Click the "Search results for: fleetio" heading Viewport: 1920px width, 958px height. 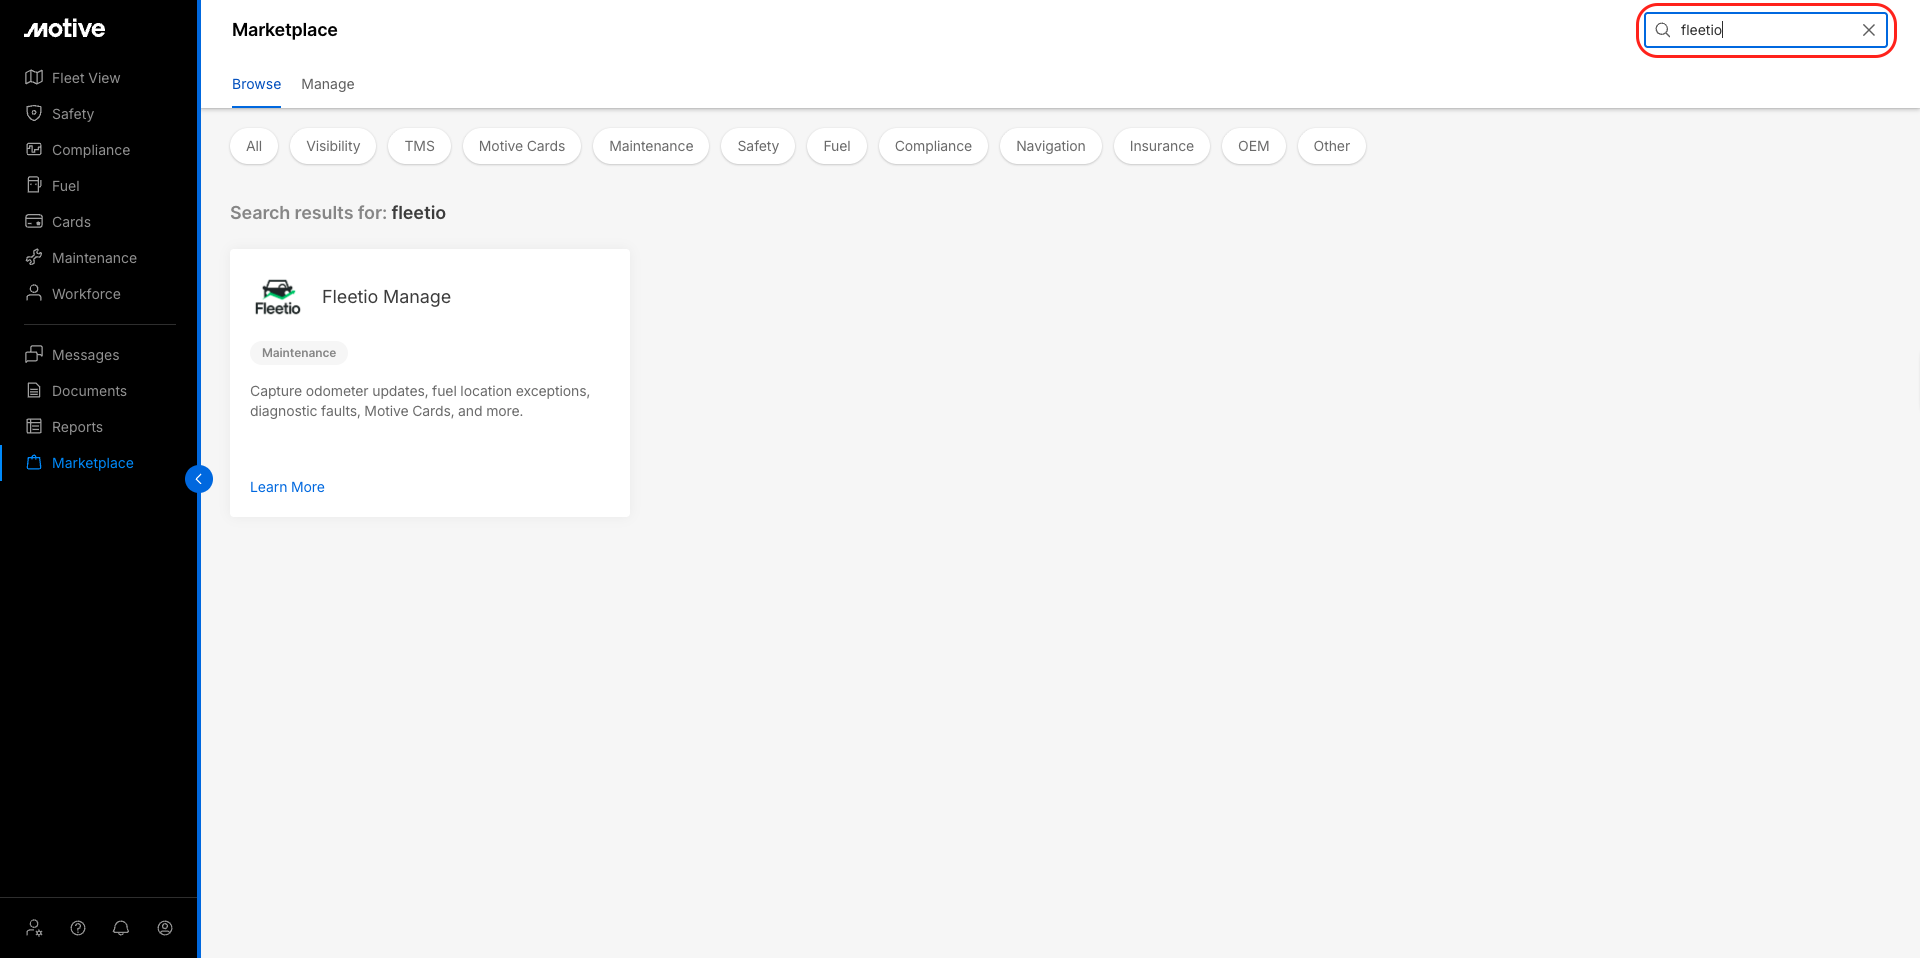[x=338, y=213]
